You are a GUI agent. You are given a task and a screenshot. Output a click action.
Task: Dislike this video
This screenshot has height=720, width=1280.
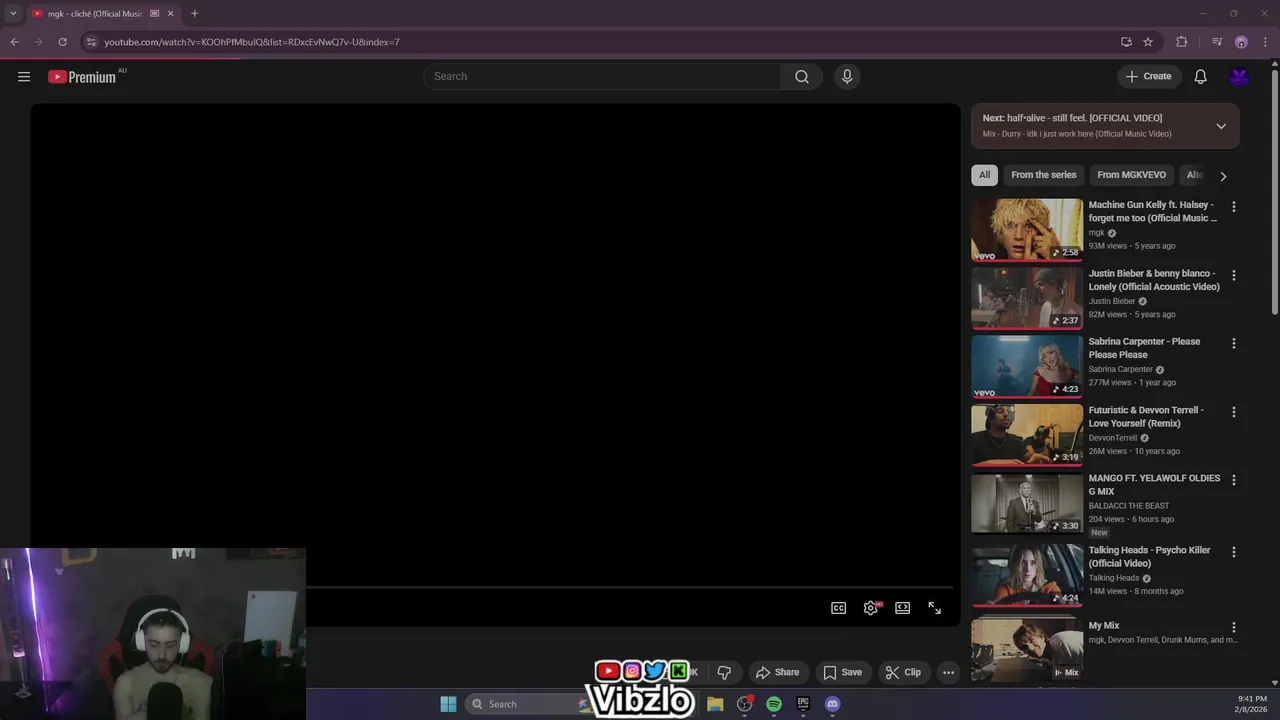click(x=724, y=672)
